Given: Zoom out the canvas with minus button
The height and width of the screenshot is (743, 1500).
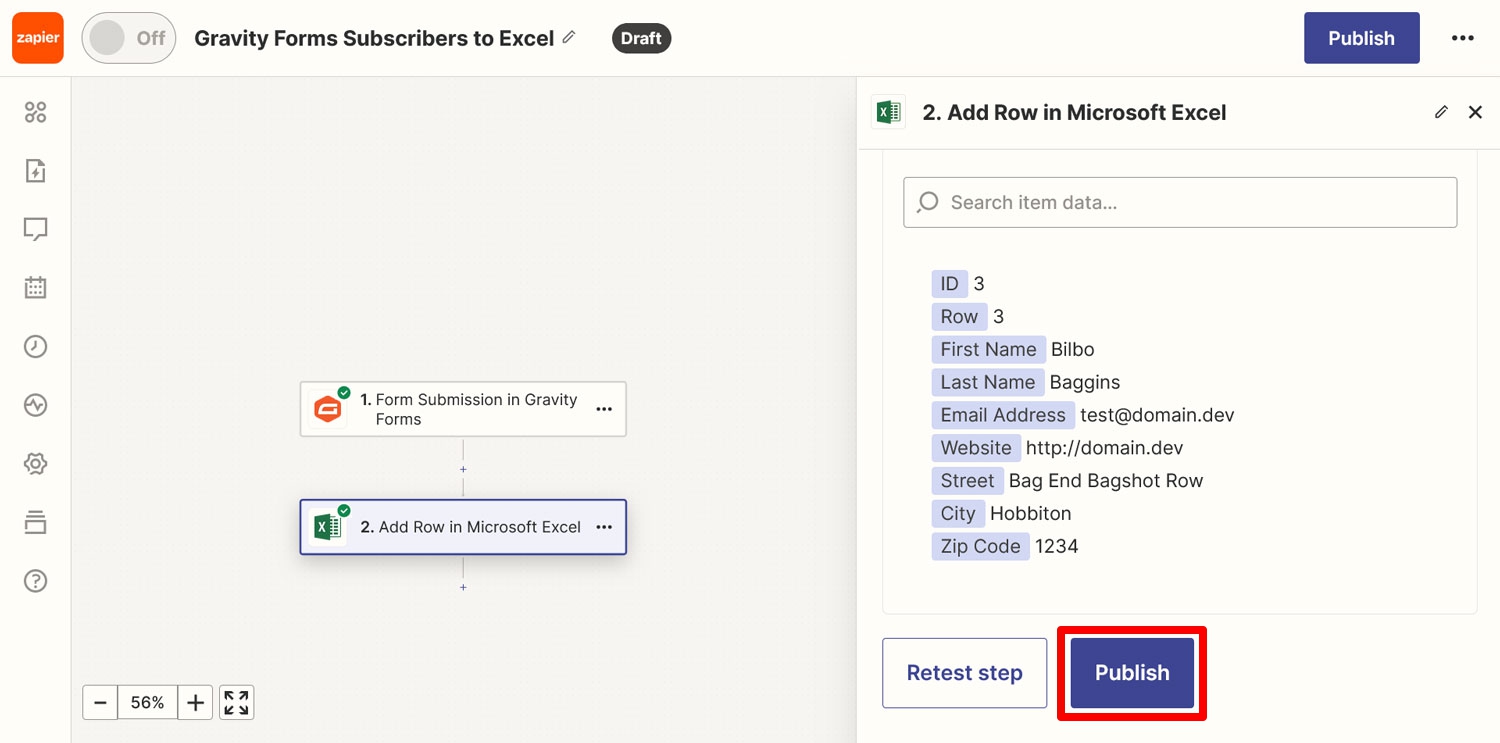Looking at the screenshot, I should 100,703.
